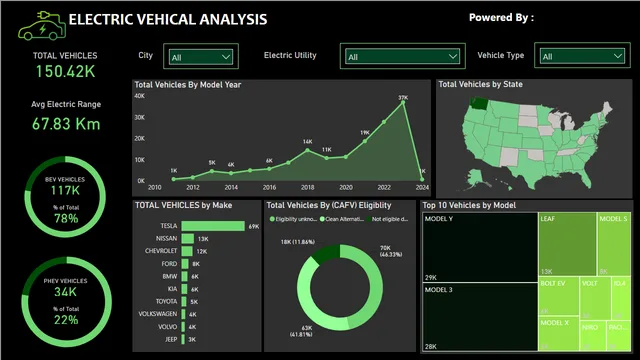The image size is (640, 360).
Task: Select the ID.4 treemap tile
Action: (x=621, y=298)
